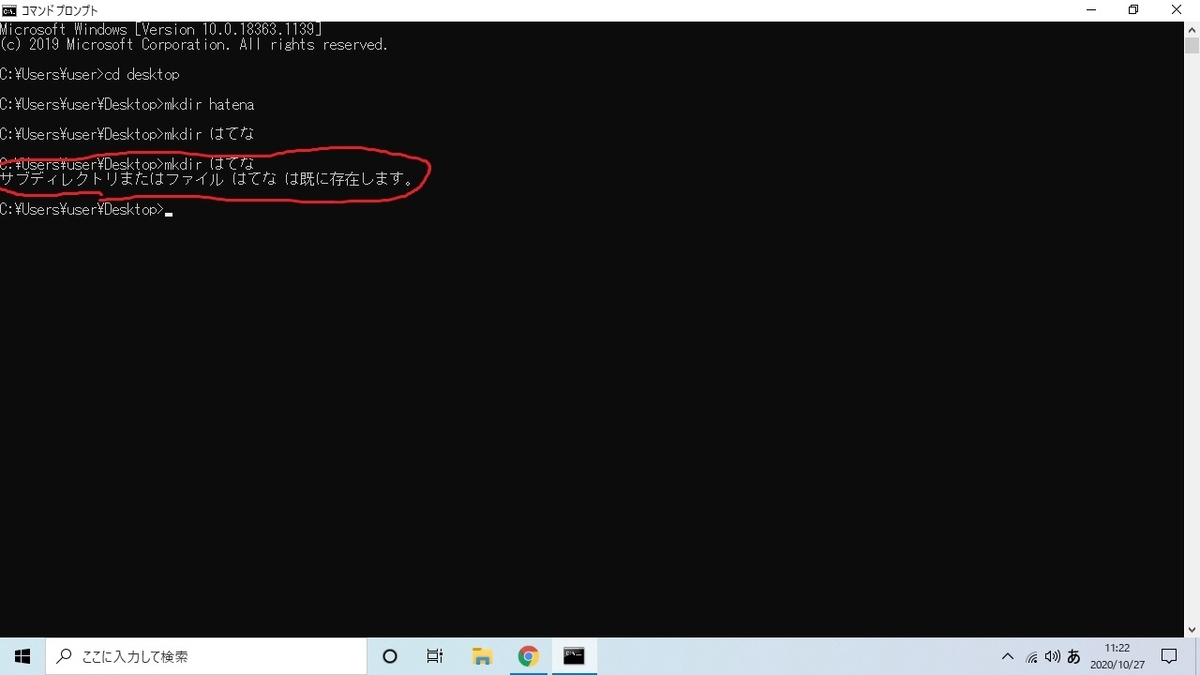
Task: Click the Microsoft Windows version line
Action: coord(161,30)
